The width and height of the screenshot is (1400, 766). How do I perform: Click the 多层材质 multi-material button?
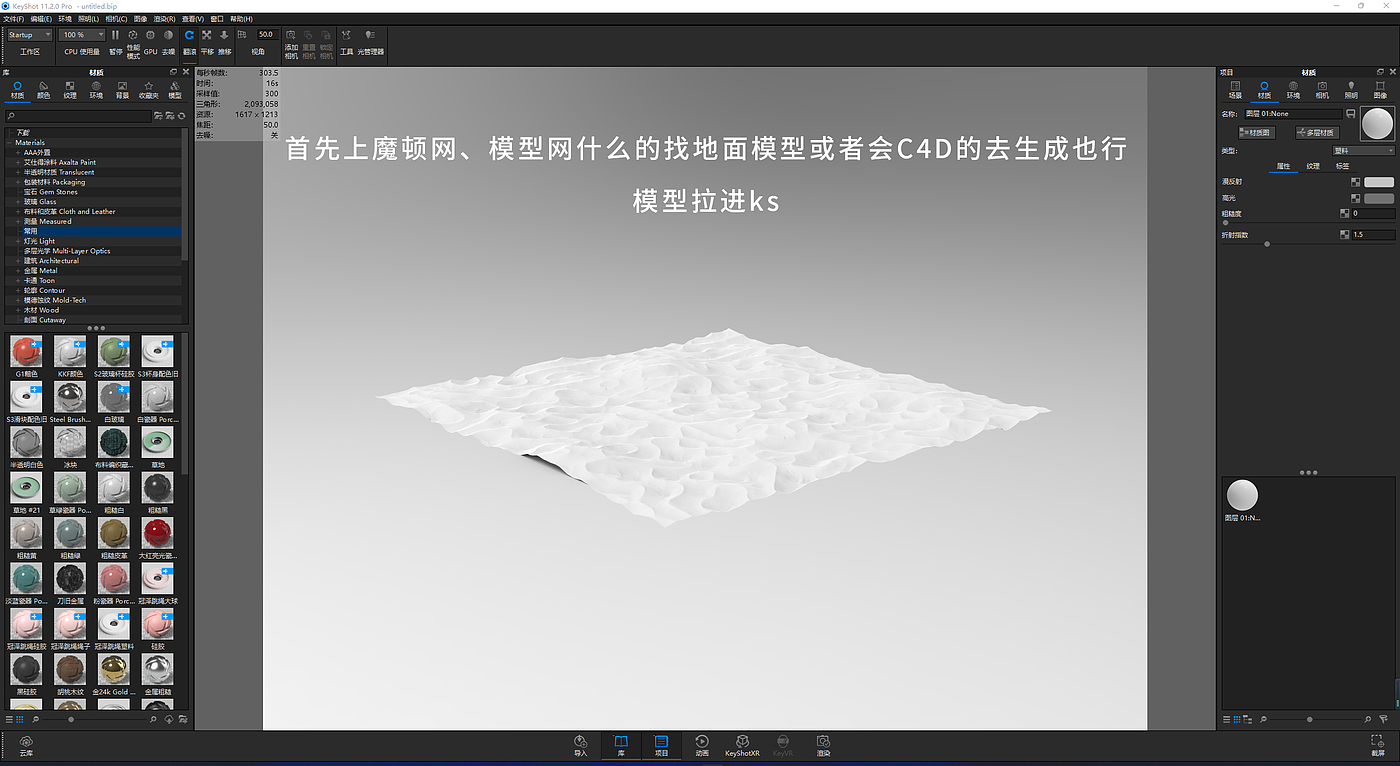pos(1316,132)
